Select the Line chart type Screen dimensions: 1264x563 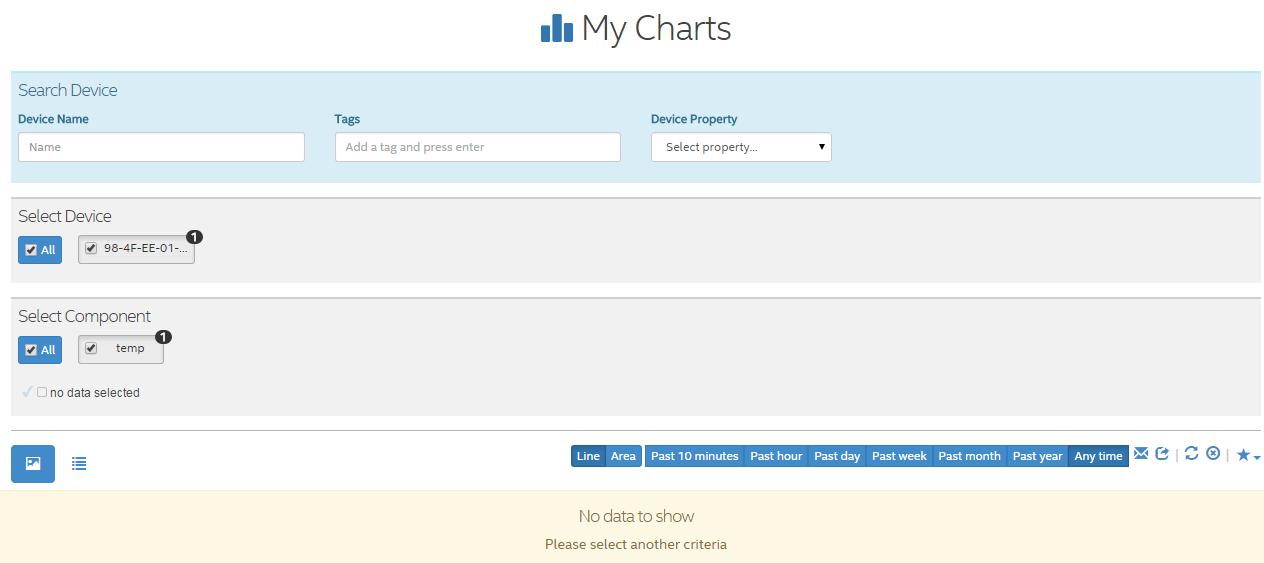(588, 456)
